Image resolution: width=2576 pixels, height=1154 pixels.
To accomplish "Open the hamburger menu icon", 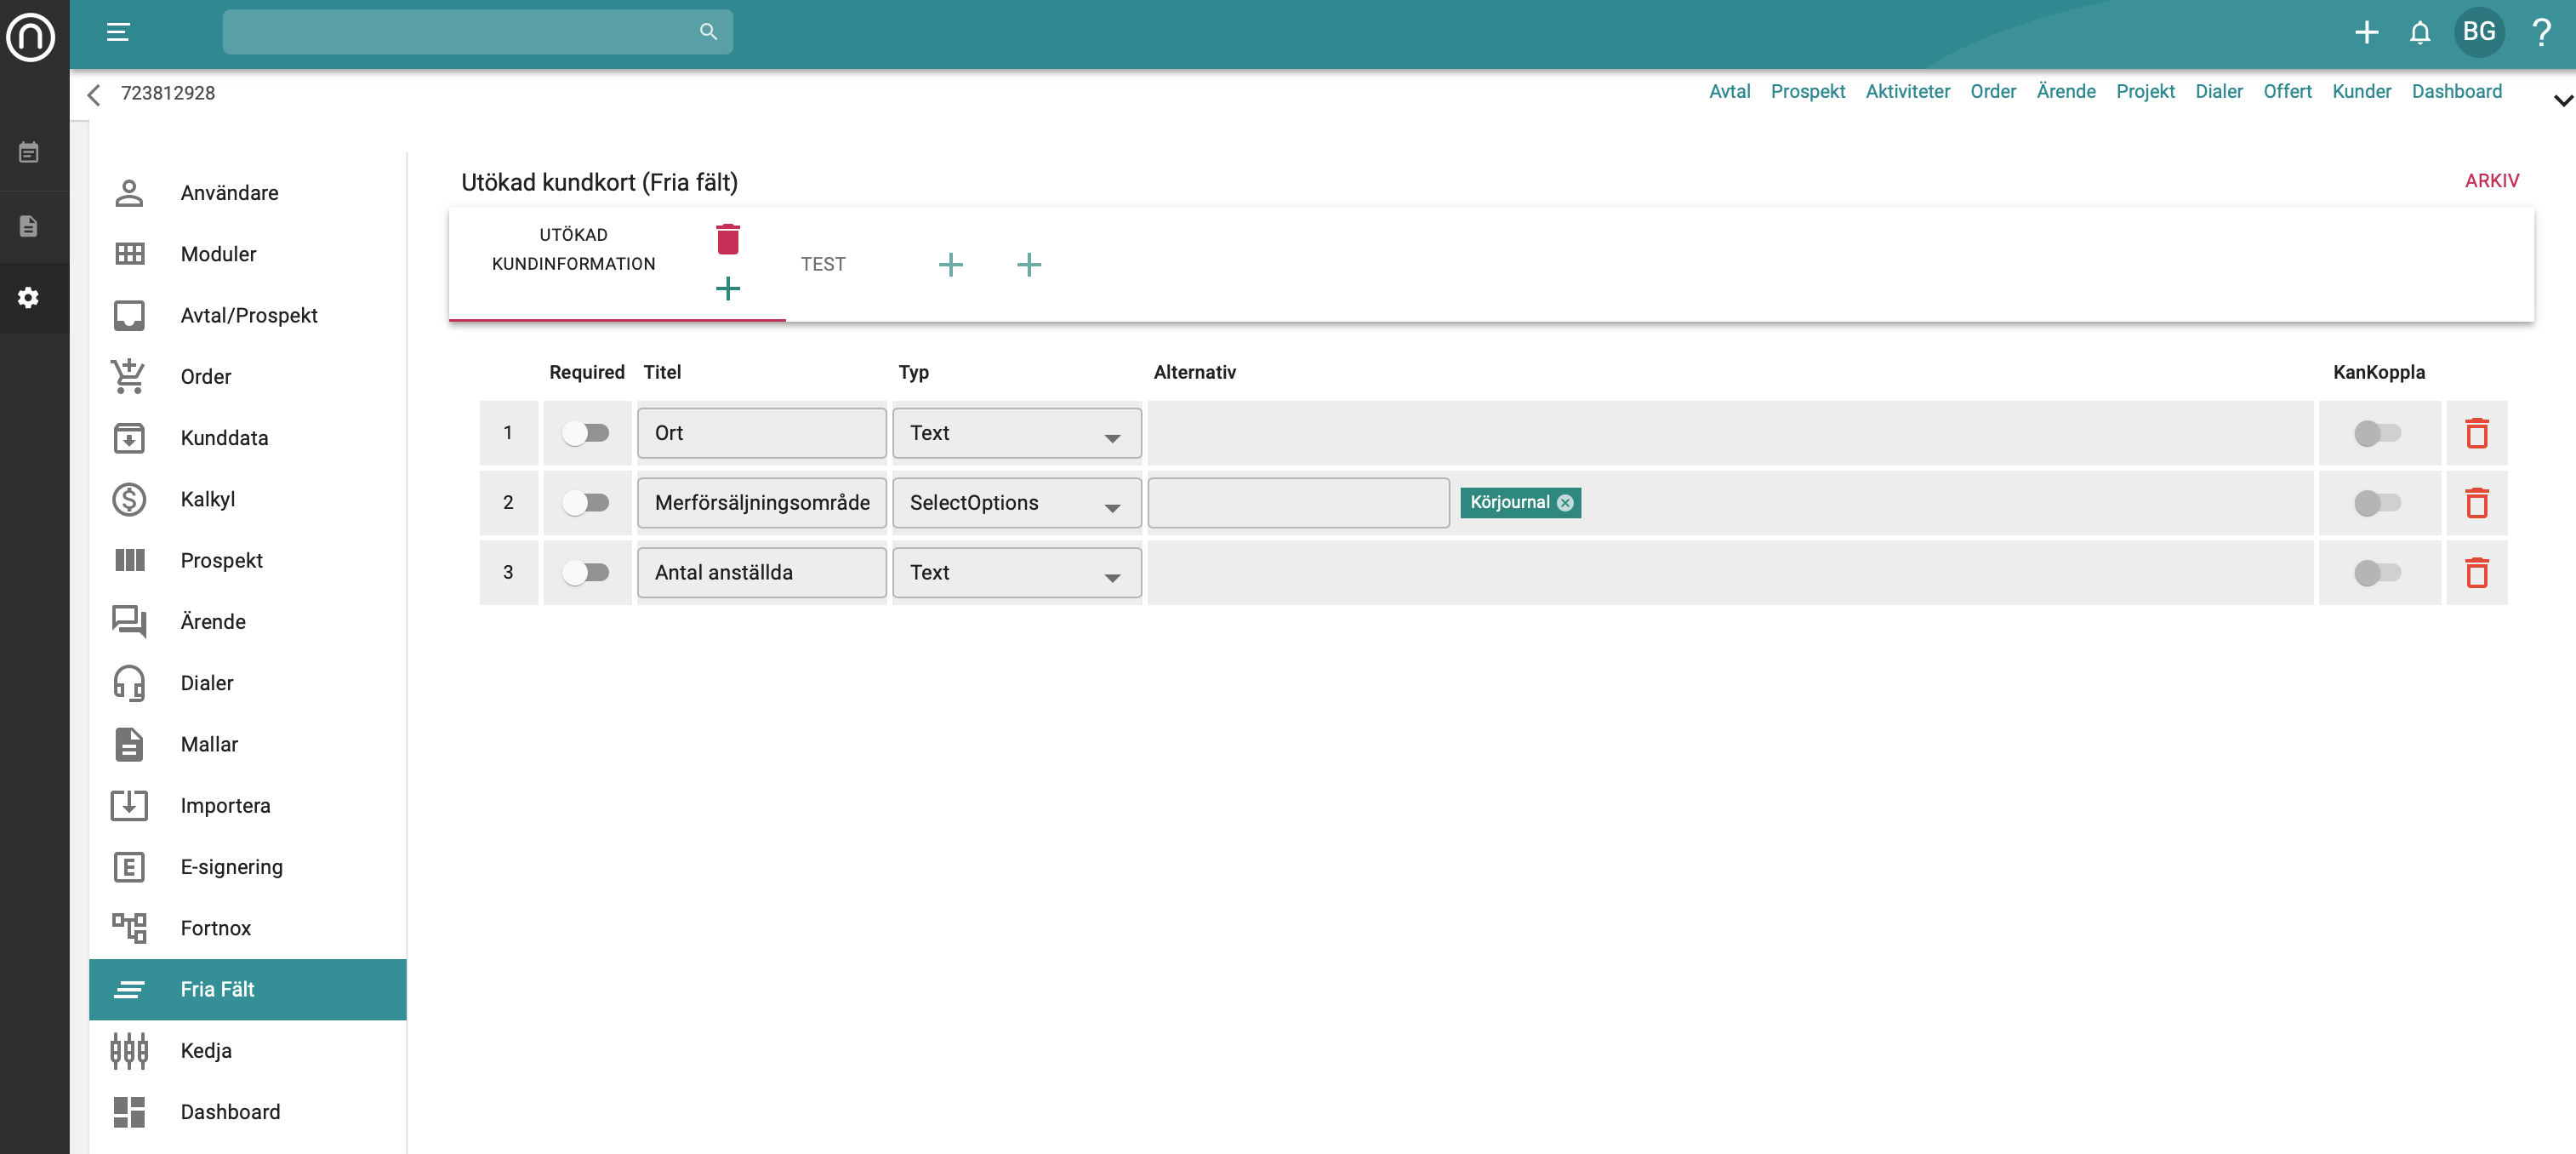I will 118,32.
